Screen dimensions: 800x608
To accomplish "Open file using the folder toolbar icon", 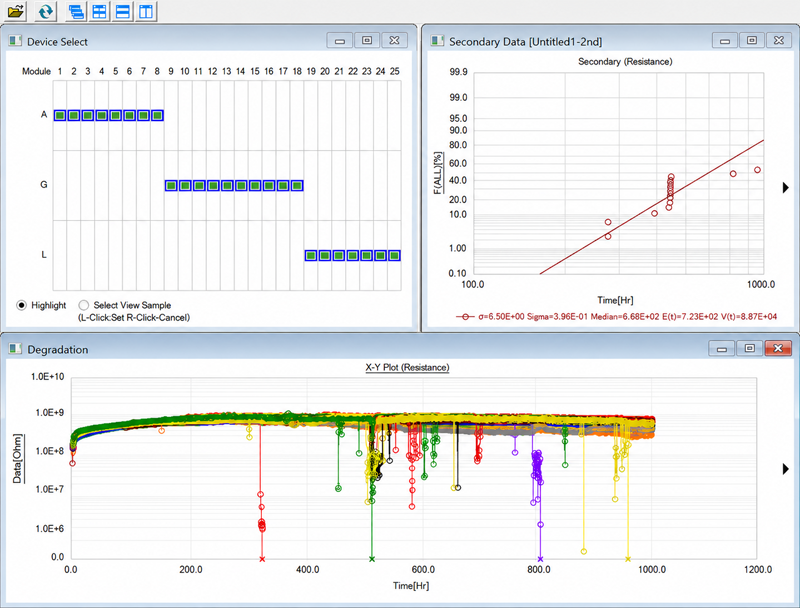I will click(16, 11).
